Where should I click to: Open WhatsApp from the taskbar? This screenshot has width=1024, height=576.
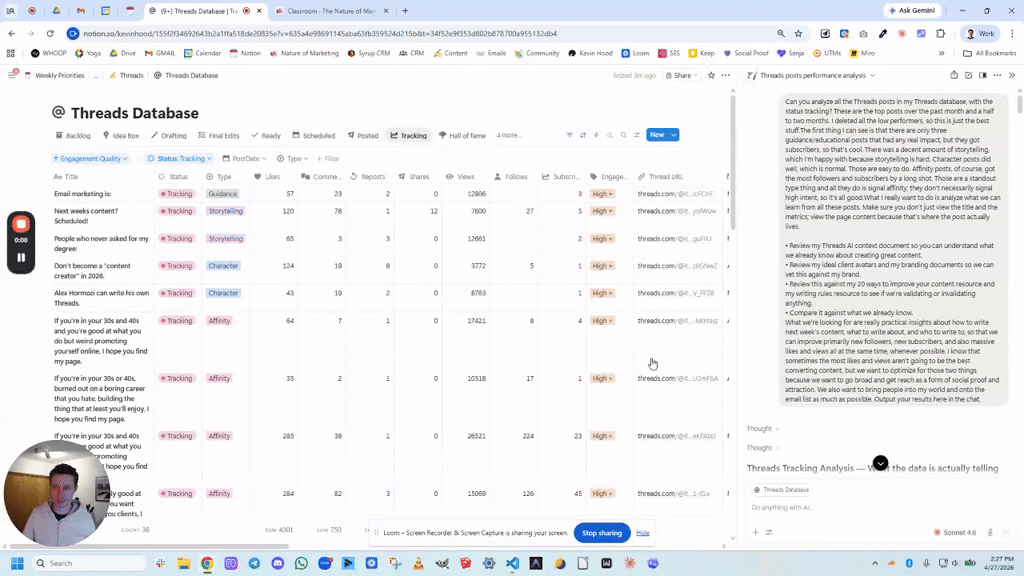[300, 565]
